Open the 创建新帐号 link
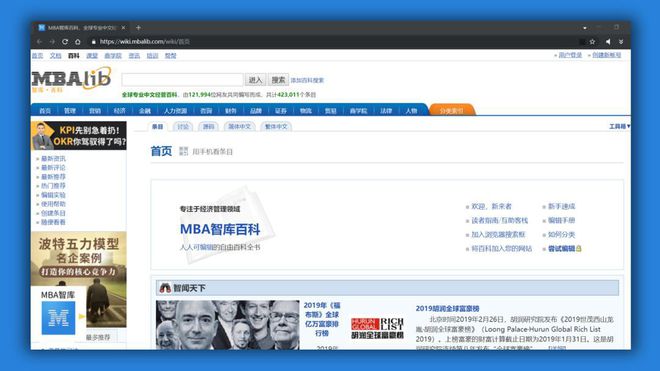This screenshot has width=660, height=371. [x=607, y=55]
